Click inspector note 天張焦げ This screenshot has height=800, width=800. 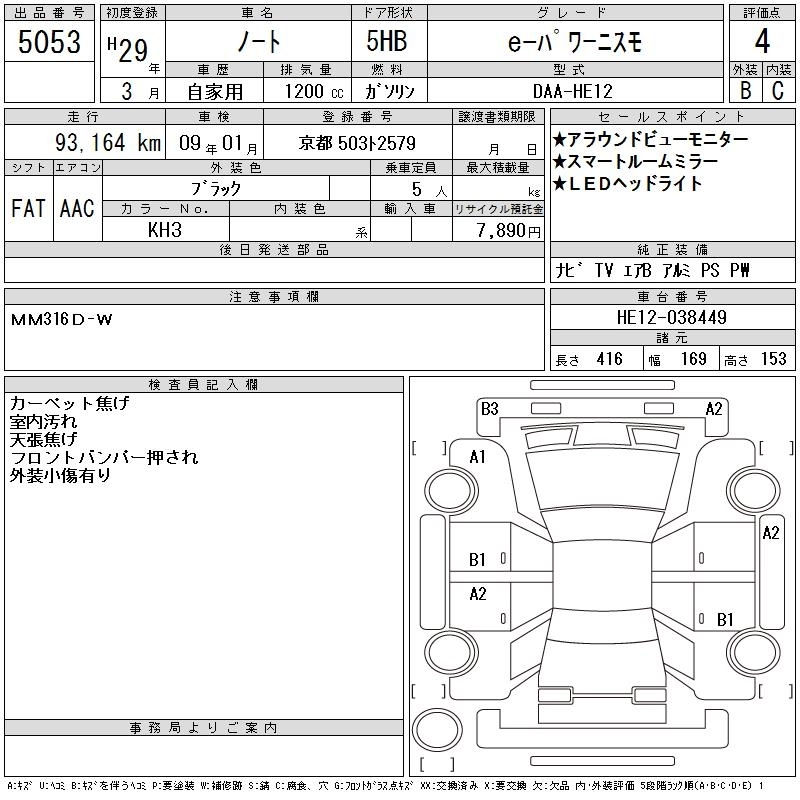click(x=43, y=440)
